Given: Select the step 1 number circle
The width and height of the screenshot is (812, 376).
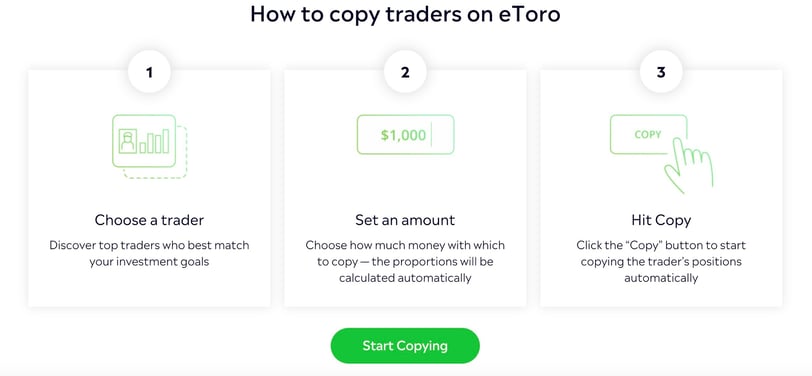Looking at the screenshot, I should (149, 72).
